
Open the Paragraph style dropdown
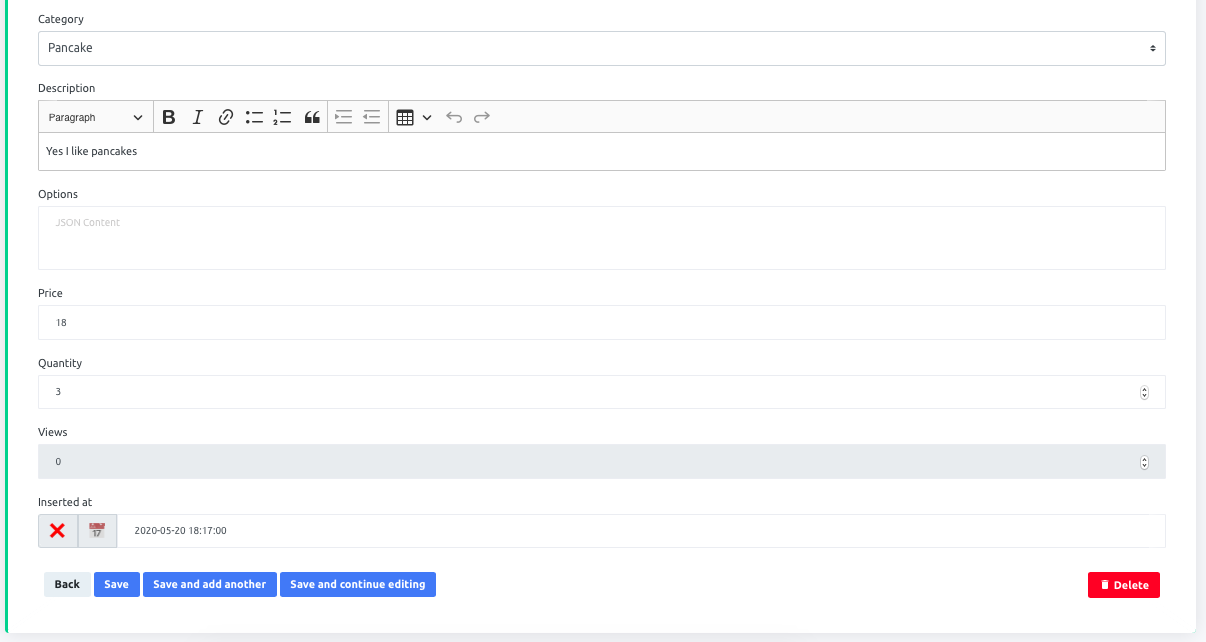(x=95, y=116)
